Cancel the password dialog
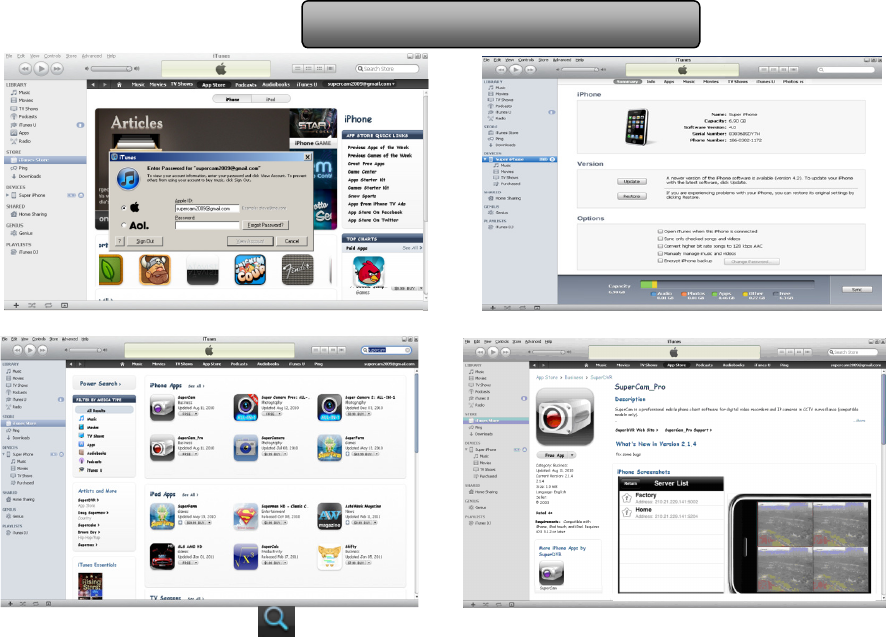The width and height of the screenshot is (886, 637). 292,241
